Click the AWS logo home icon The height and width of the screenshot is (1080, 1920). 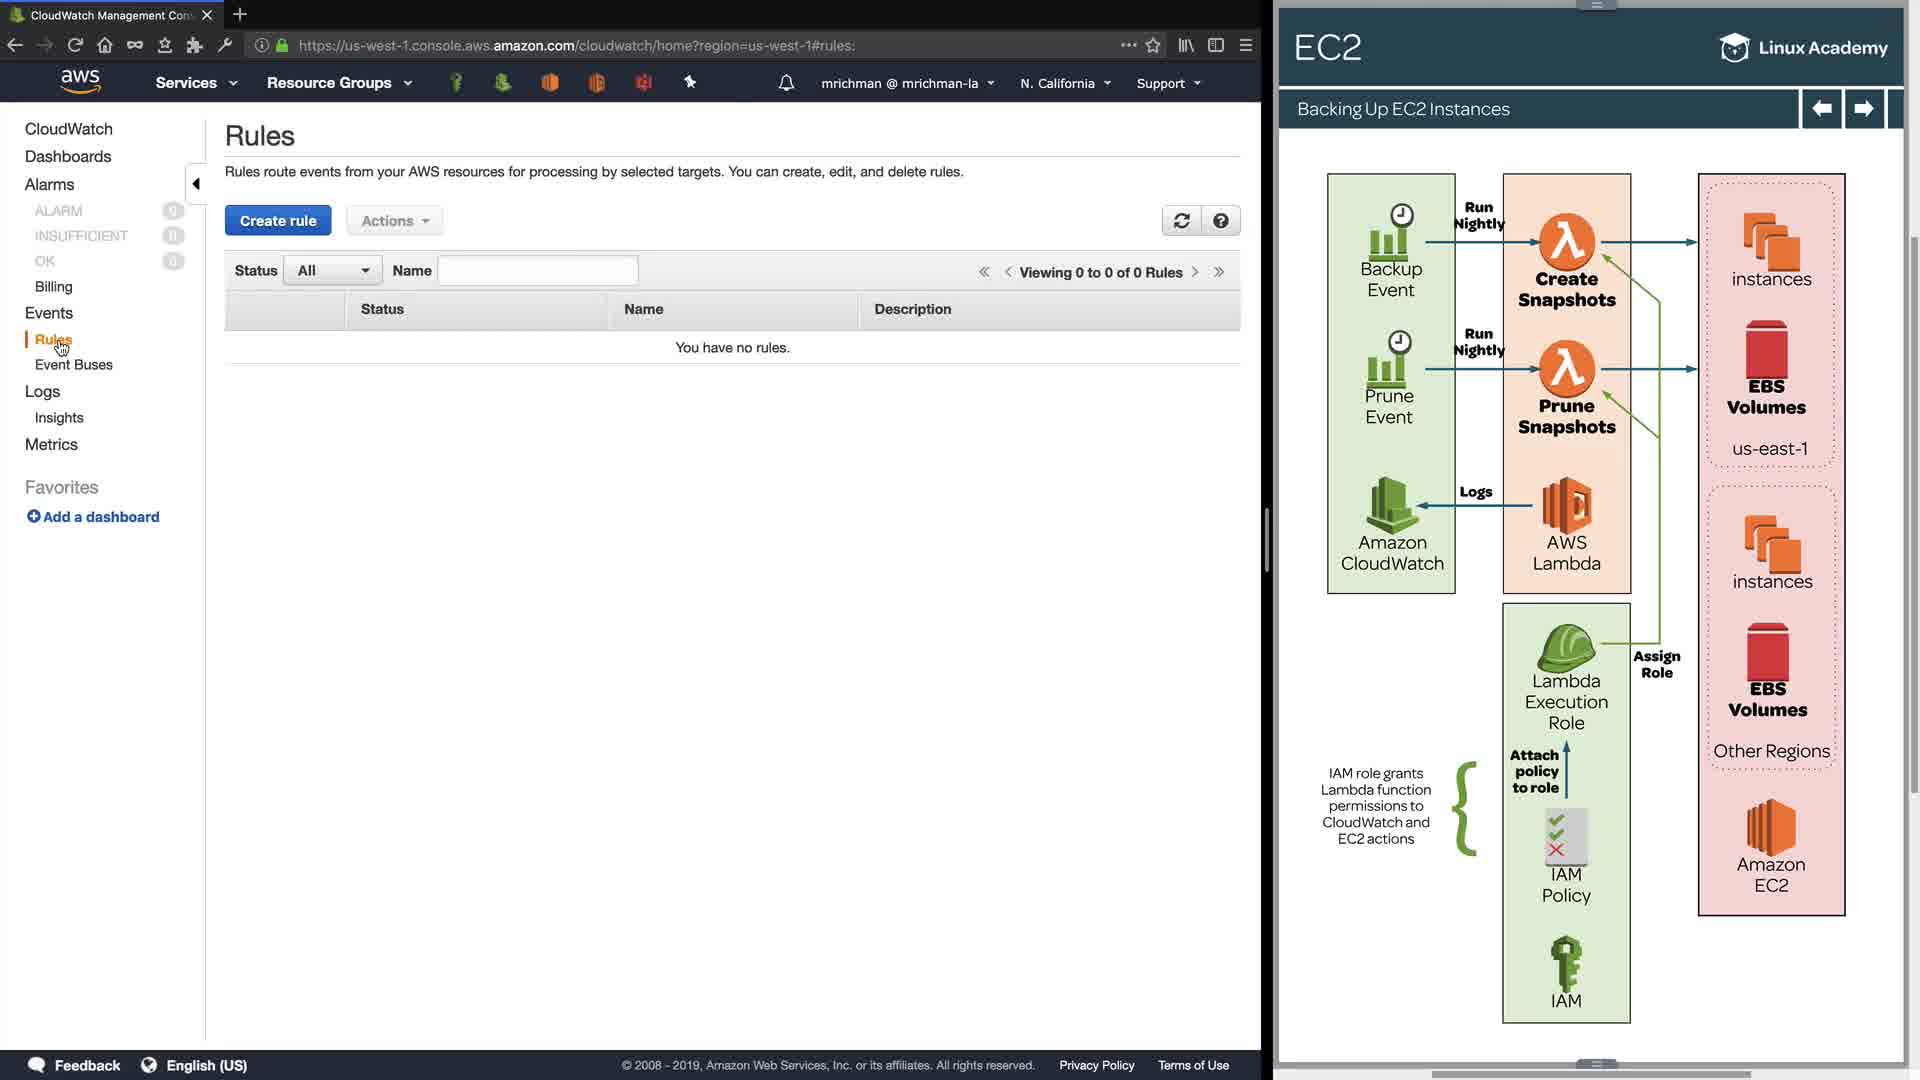pyautogui.click(x=80, y=82)
